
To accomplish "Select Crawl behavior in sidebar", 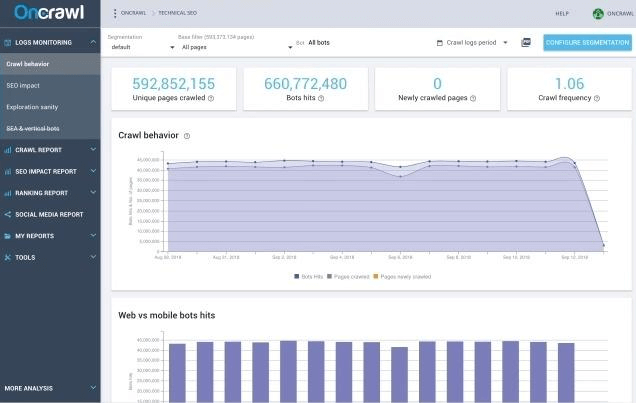I will point(50,64).
